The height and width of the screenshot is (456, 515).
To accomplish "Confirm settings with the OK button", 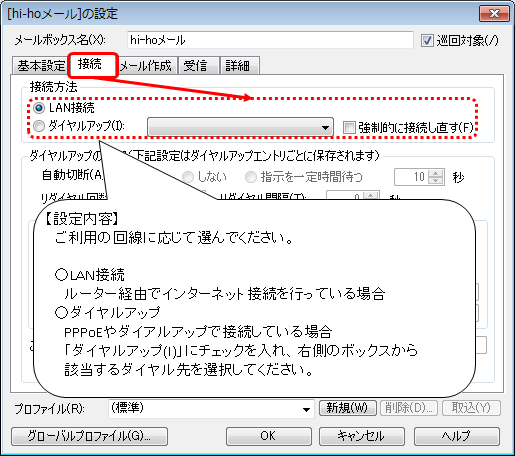I will 269,436.
